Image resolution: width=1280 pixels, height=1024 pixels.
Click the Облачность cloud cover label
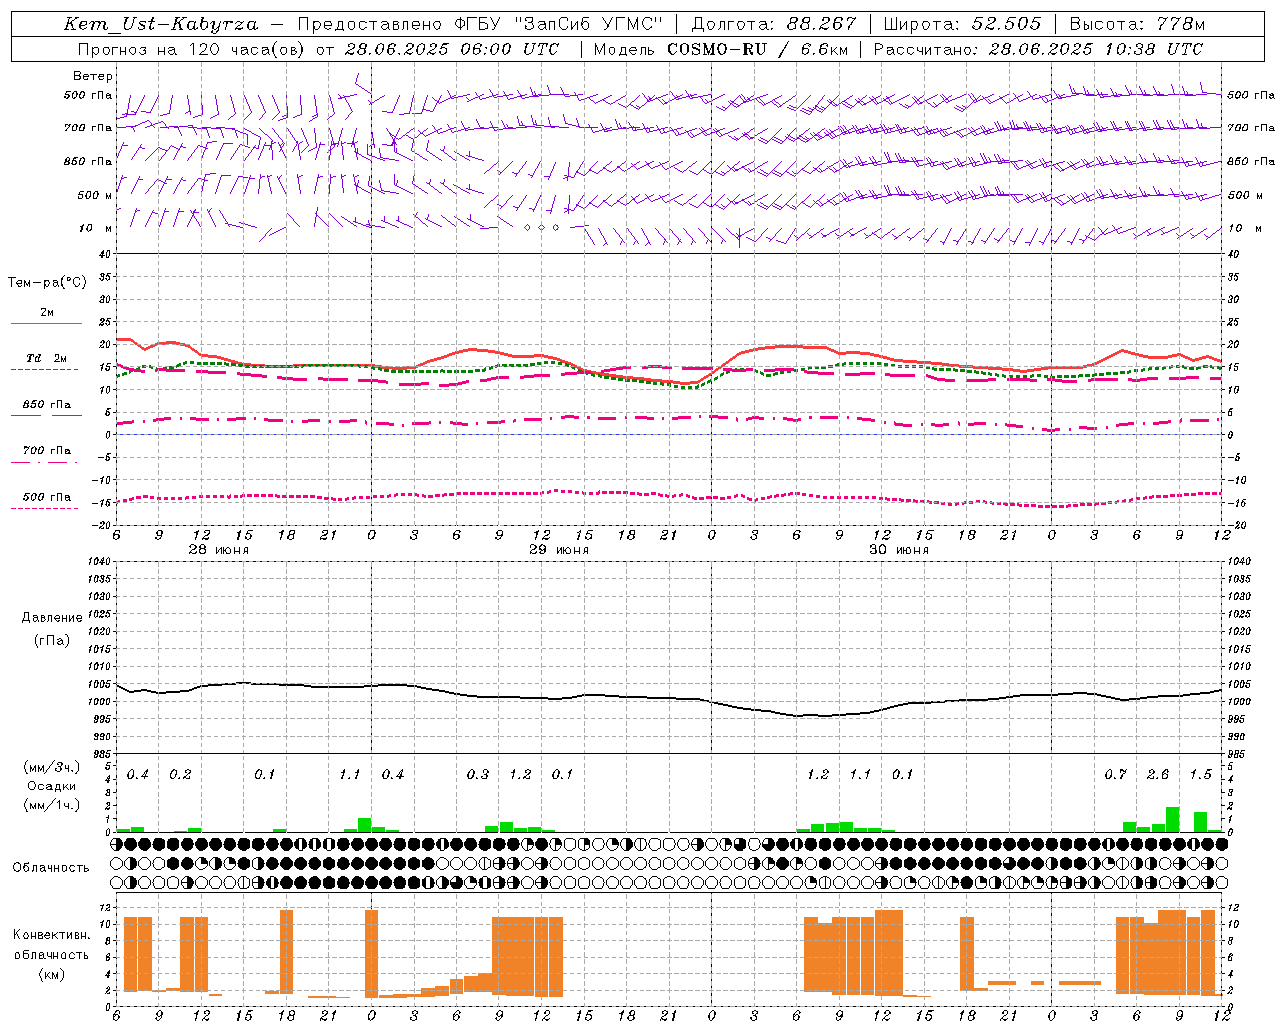click(x=51, y=868)
